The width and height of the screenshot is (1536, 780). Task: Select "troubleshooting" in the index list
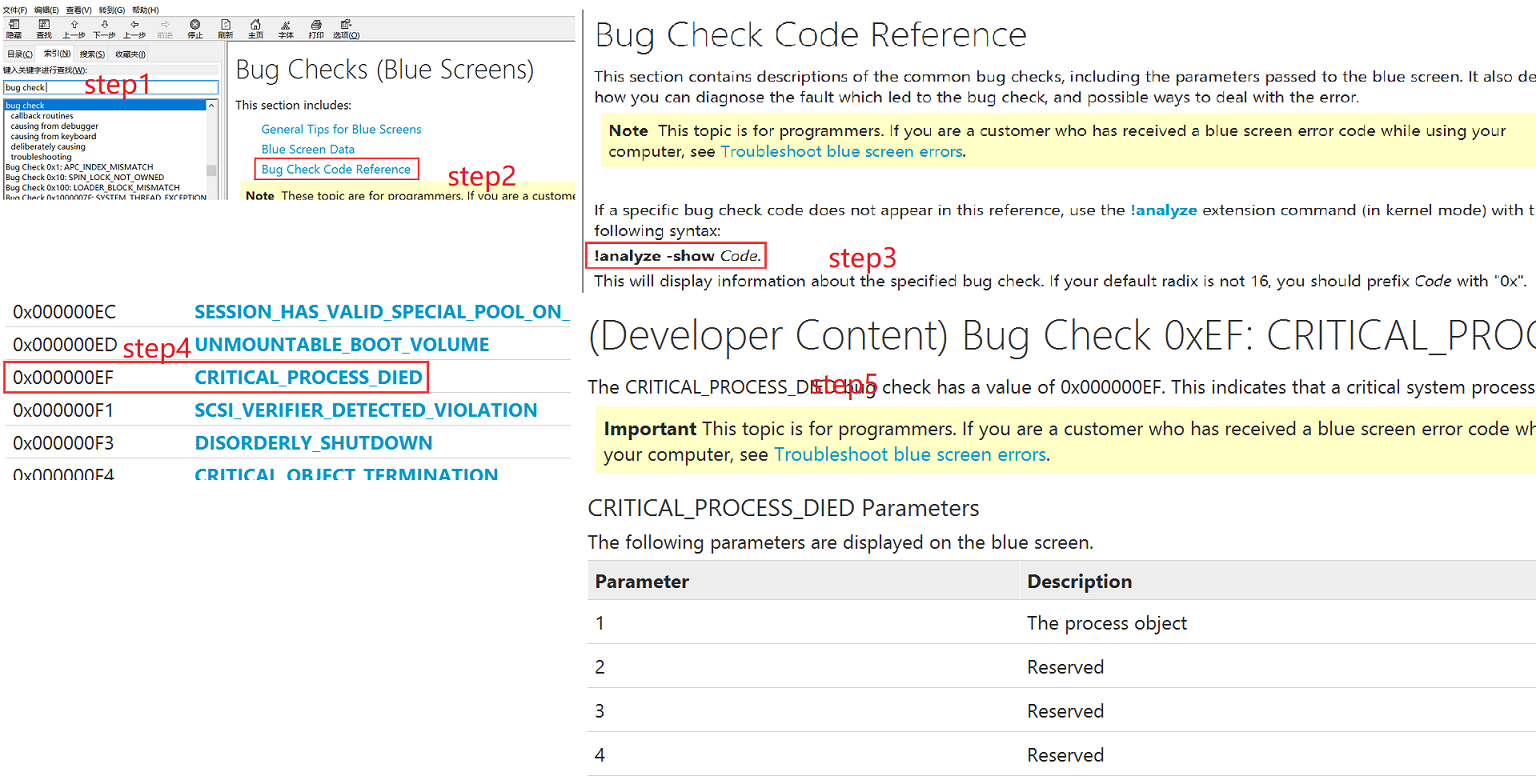[x=41, y=157]
